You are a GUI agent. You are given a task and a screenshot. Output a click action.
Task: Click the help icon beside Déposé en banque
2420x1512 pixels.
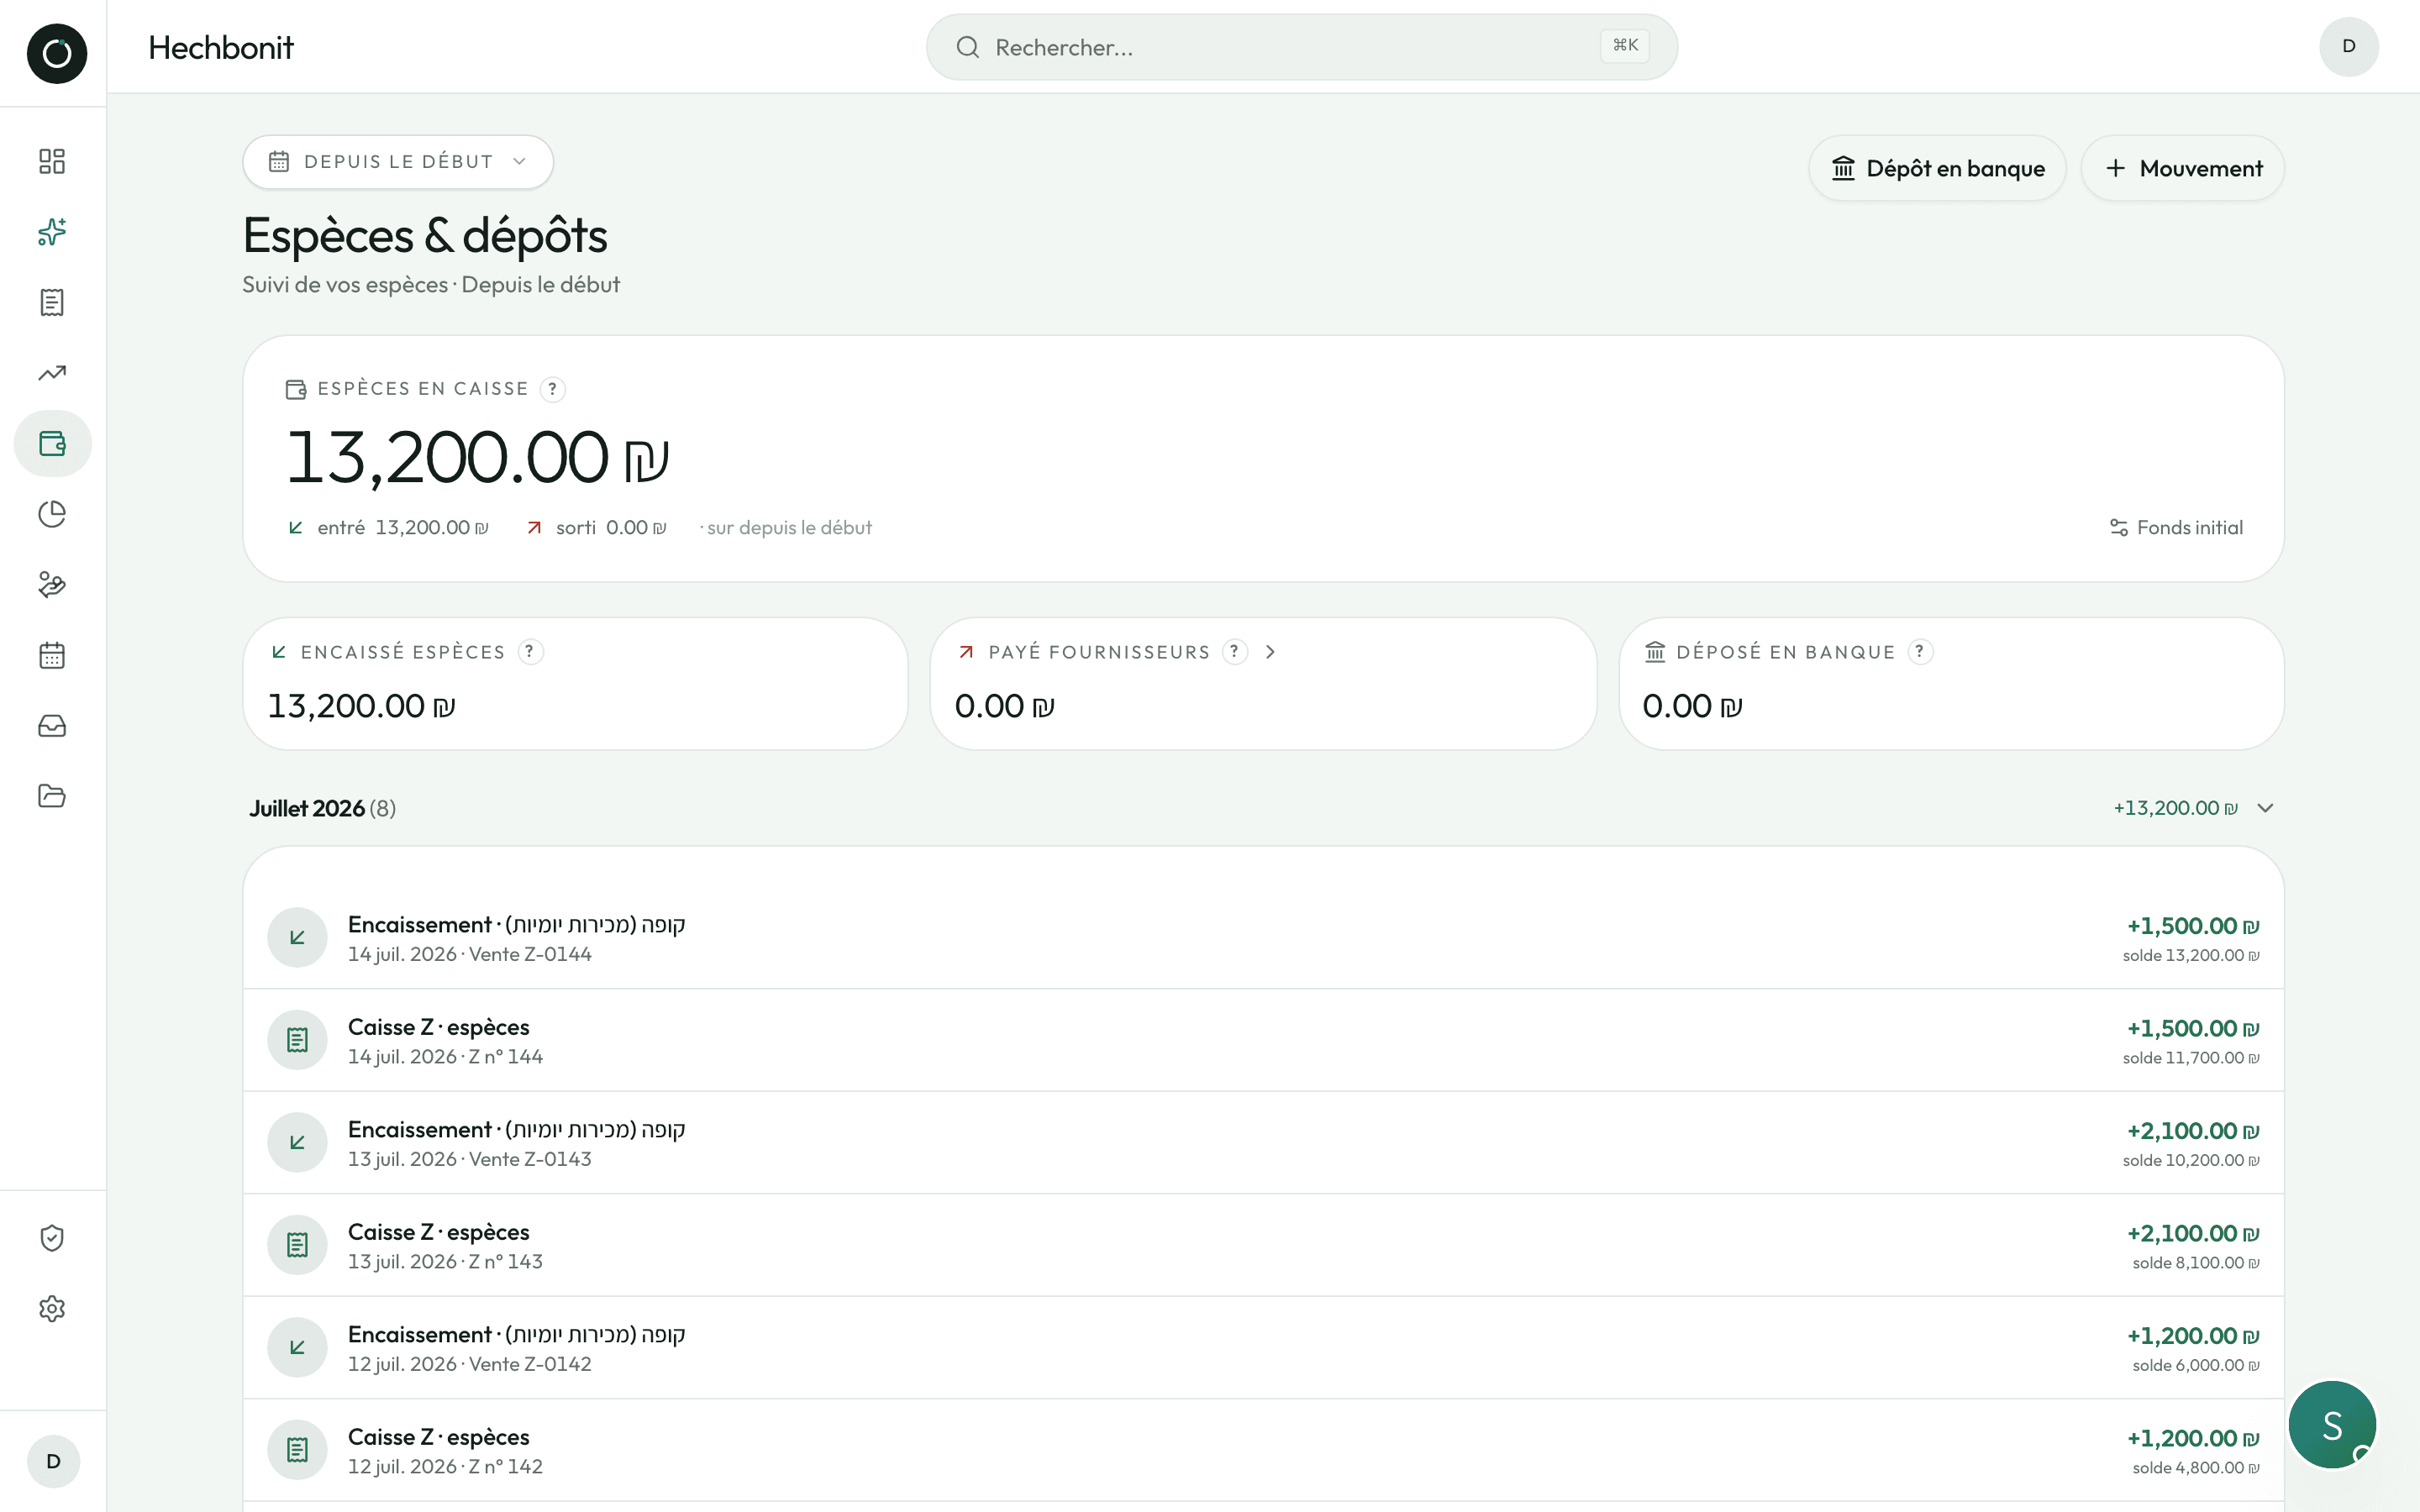tap(1920, 652)
